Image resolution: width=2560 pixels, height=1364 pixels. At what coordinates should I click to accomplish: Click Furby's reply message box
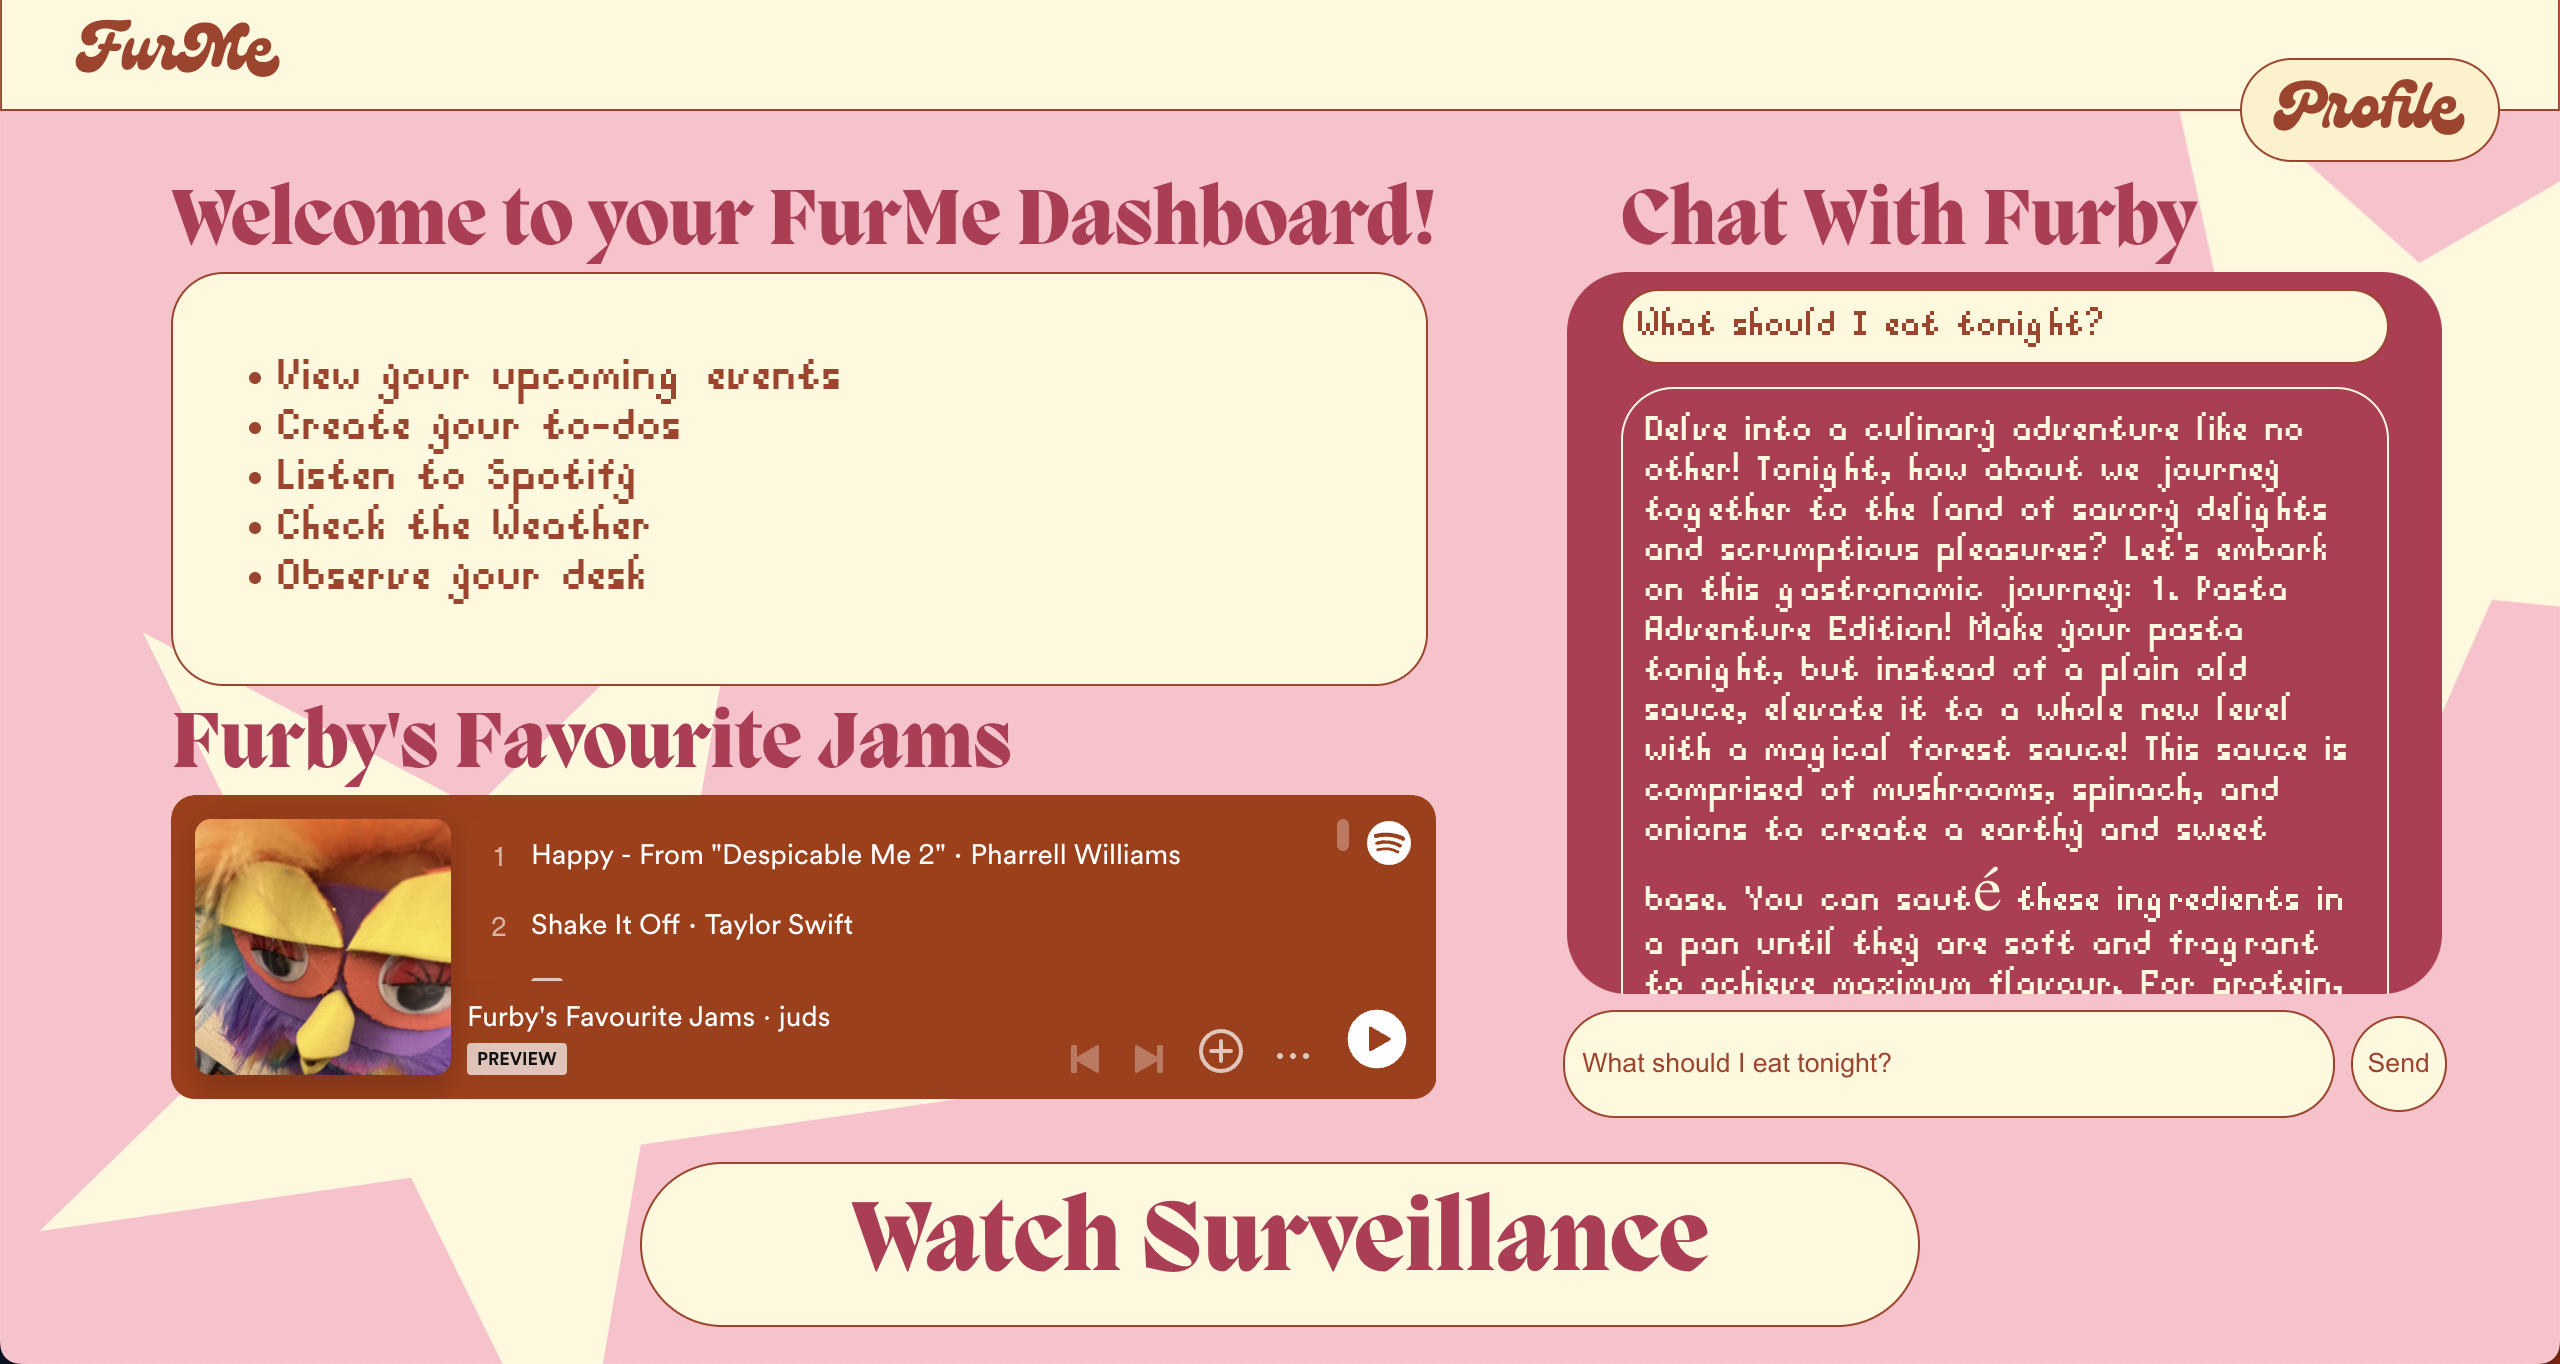tap(2003, 690)
